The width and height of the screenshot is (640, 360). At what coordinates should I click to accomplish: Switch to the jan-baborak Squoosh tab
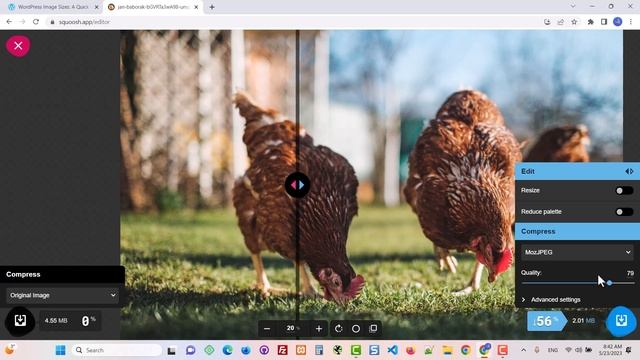click(153, 7)
